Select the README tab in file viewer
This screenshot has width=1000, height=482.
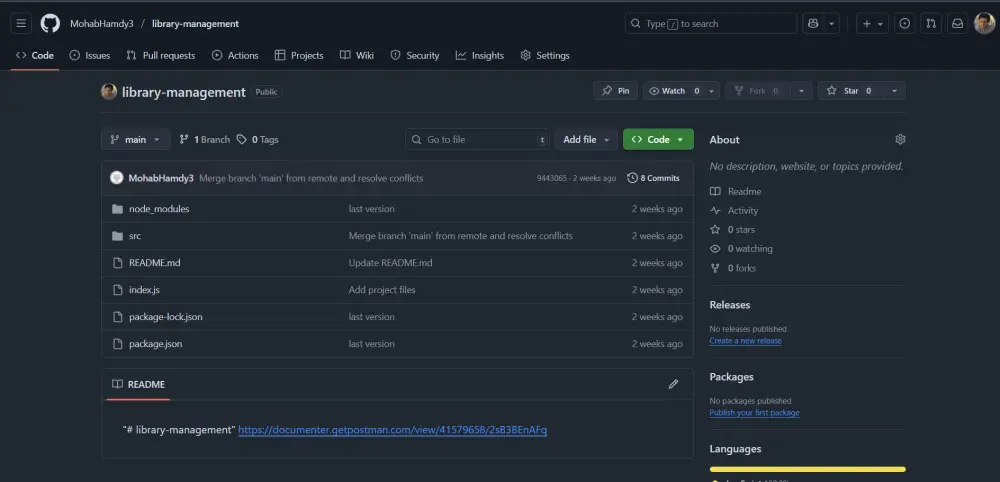[138, 384]
